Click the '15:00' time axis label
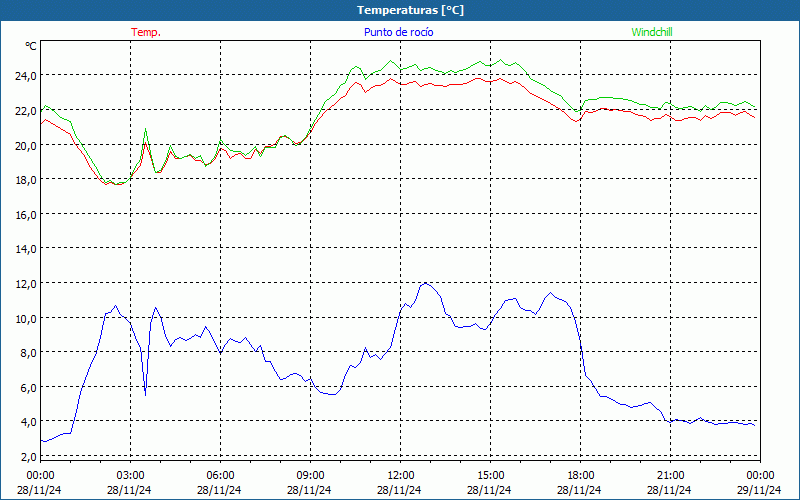The height and width of the screenshot is (500, 800). 490,476
